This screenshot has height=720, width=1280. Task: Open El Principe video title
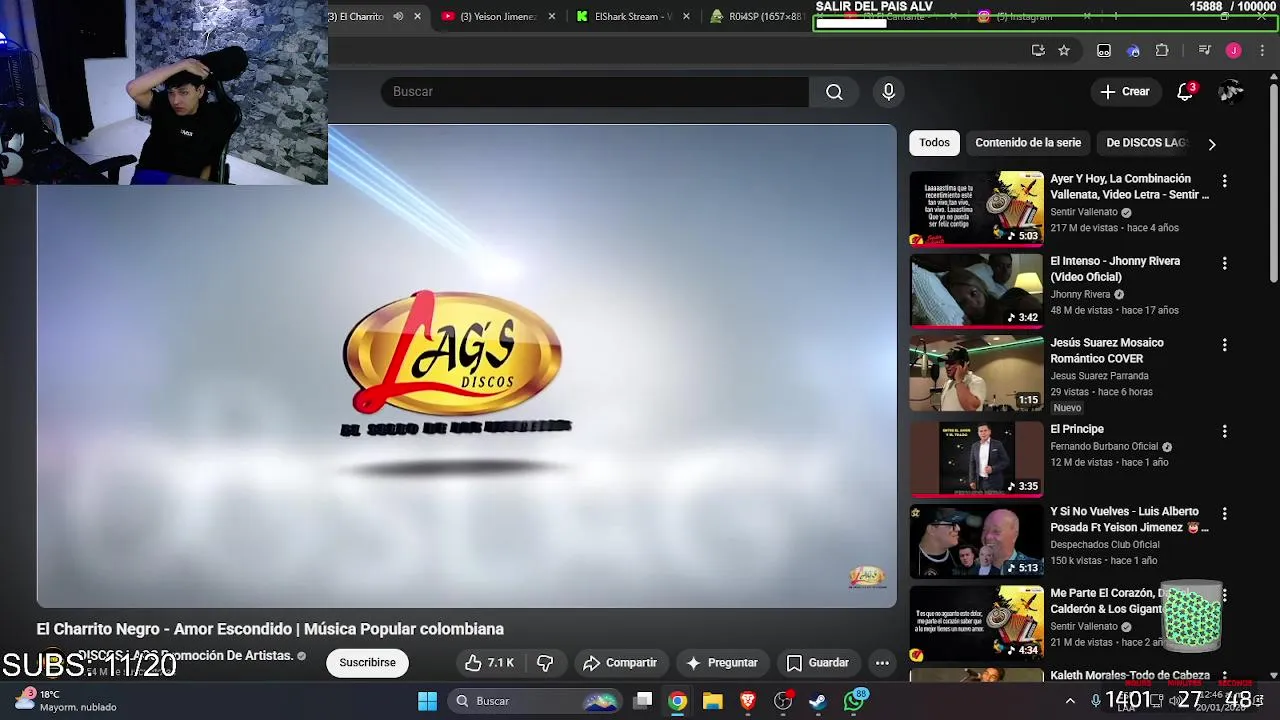[1077, 429]
